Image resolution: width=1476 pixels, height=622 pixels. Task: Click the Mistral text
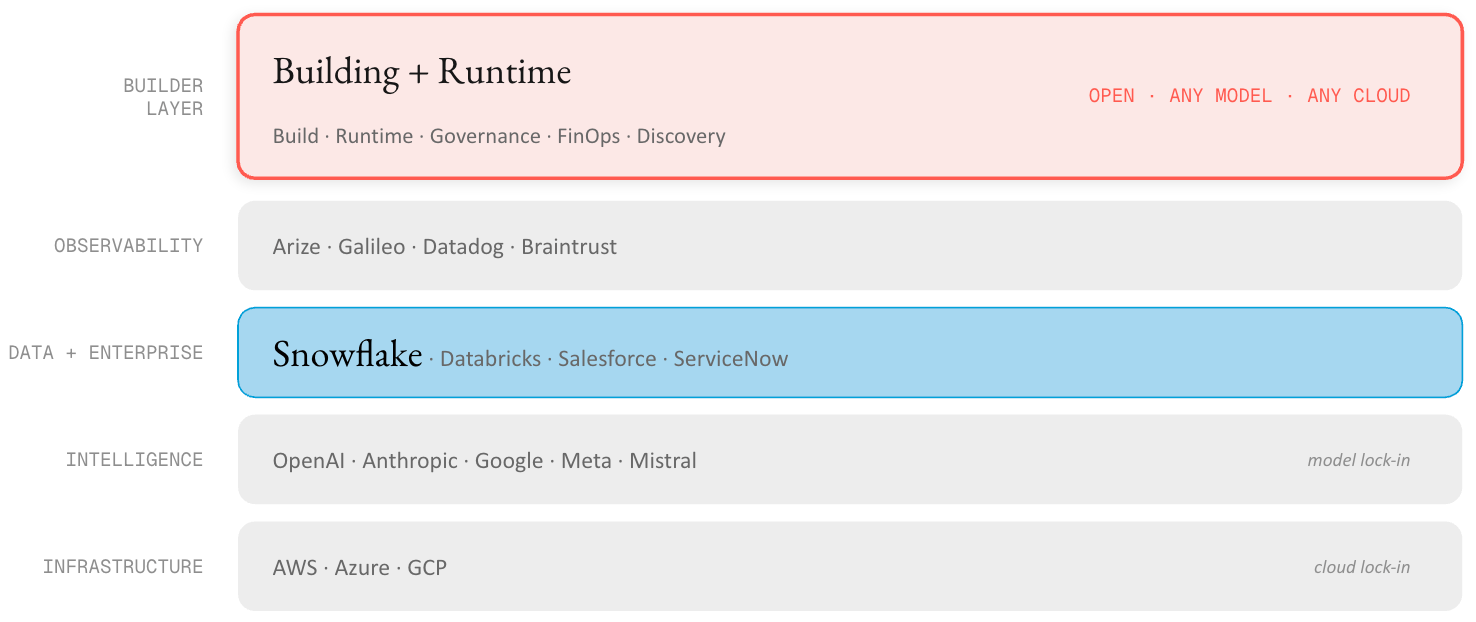663,461
